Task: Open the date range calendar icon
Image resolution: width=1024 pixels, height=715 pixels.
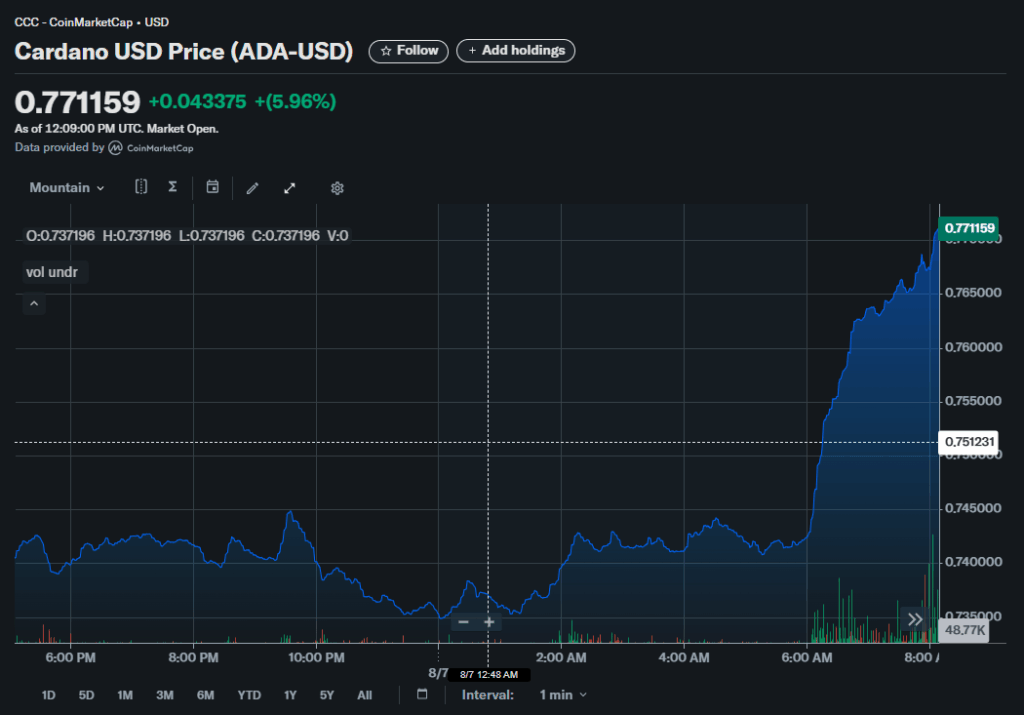Action: pyautogui.click(x=422, y=694)
